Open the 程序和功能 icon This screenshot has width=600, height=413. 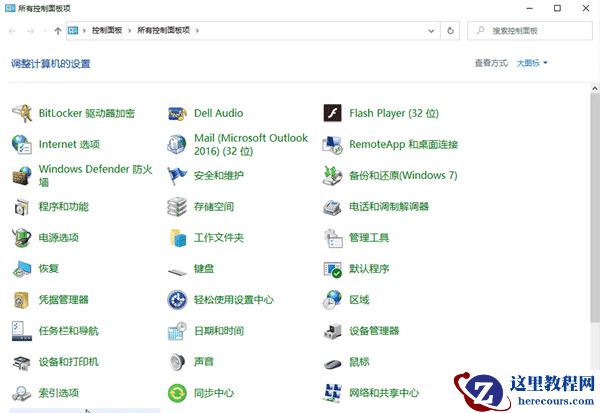click(22, 207)
